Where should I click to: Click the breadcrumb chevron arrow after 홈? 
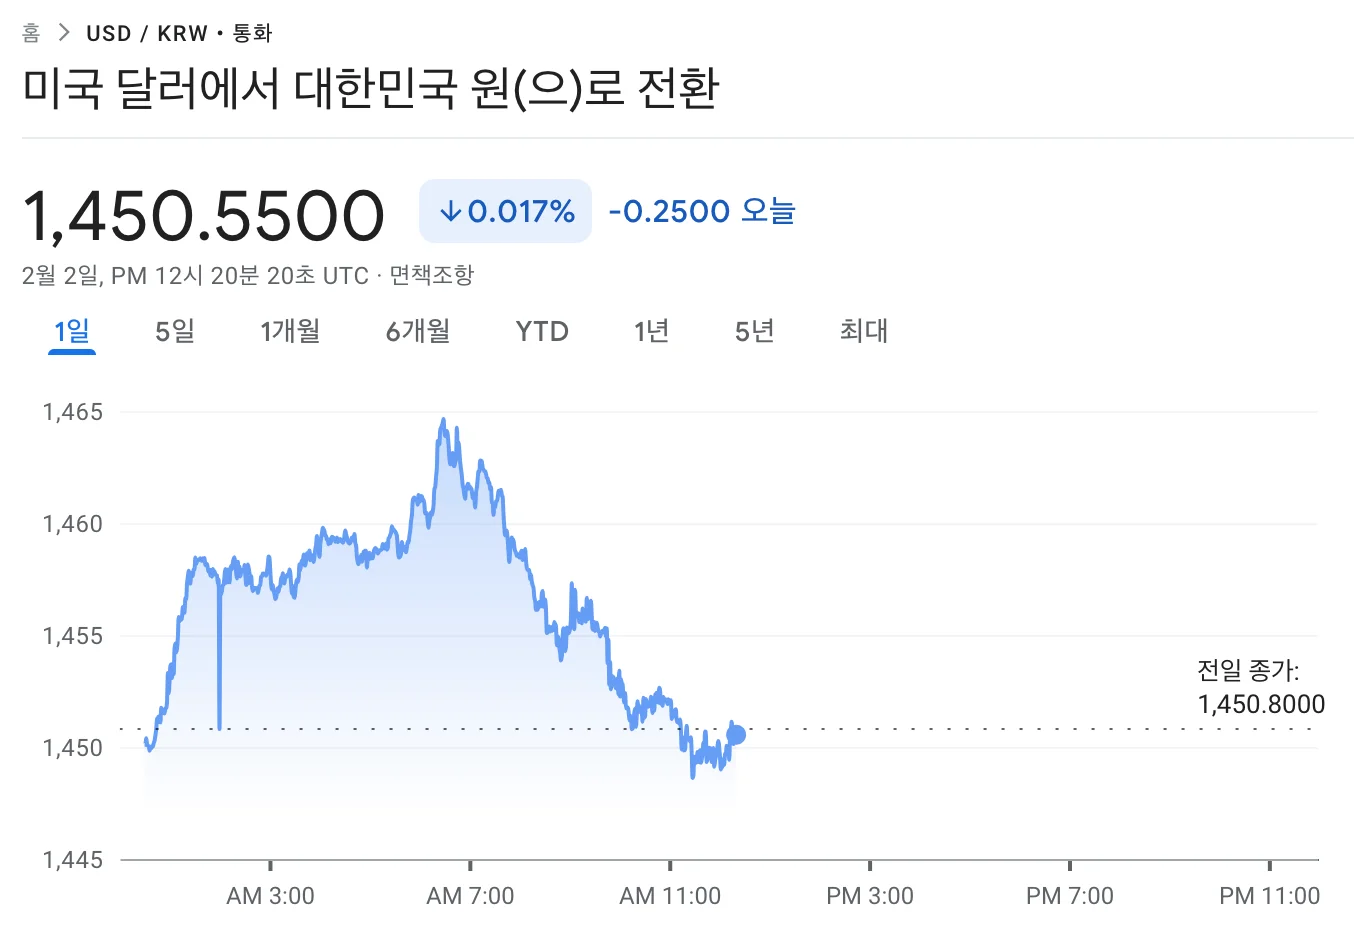pos(64,33)
